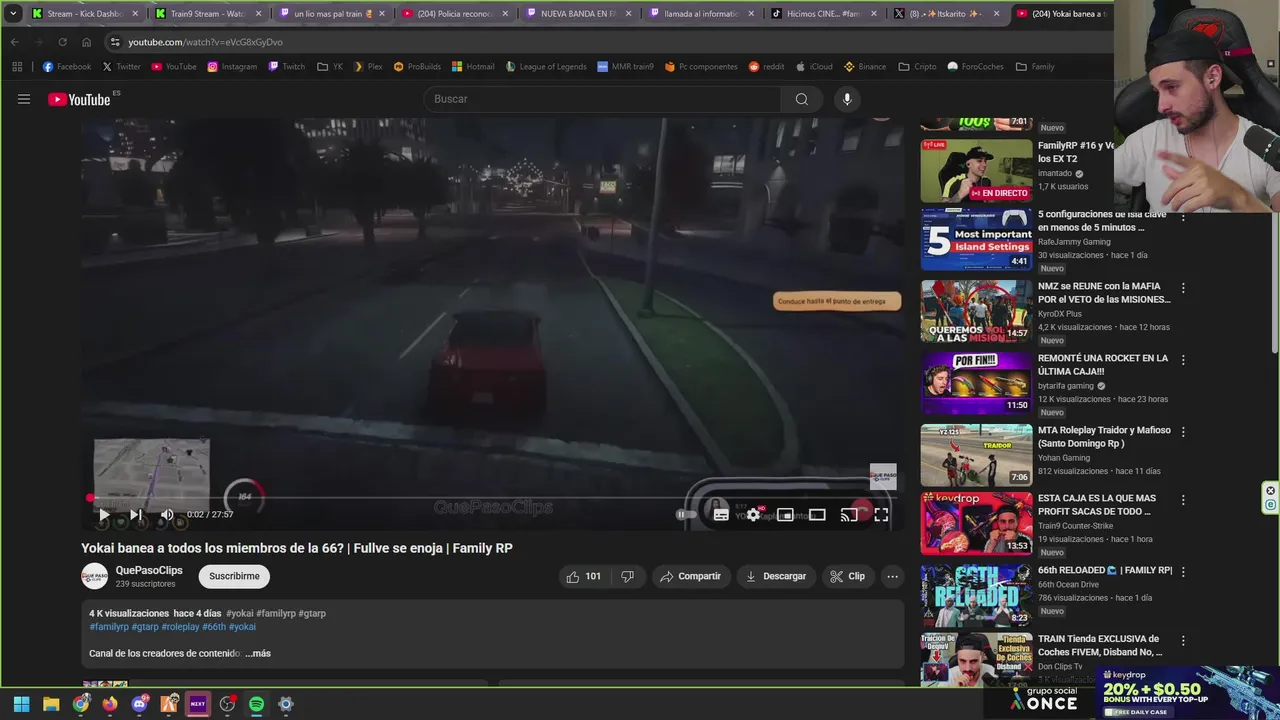
Task: Open options for TRAIN Tienda EXCLUSIVA video
Action: coord(1183,641)
